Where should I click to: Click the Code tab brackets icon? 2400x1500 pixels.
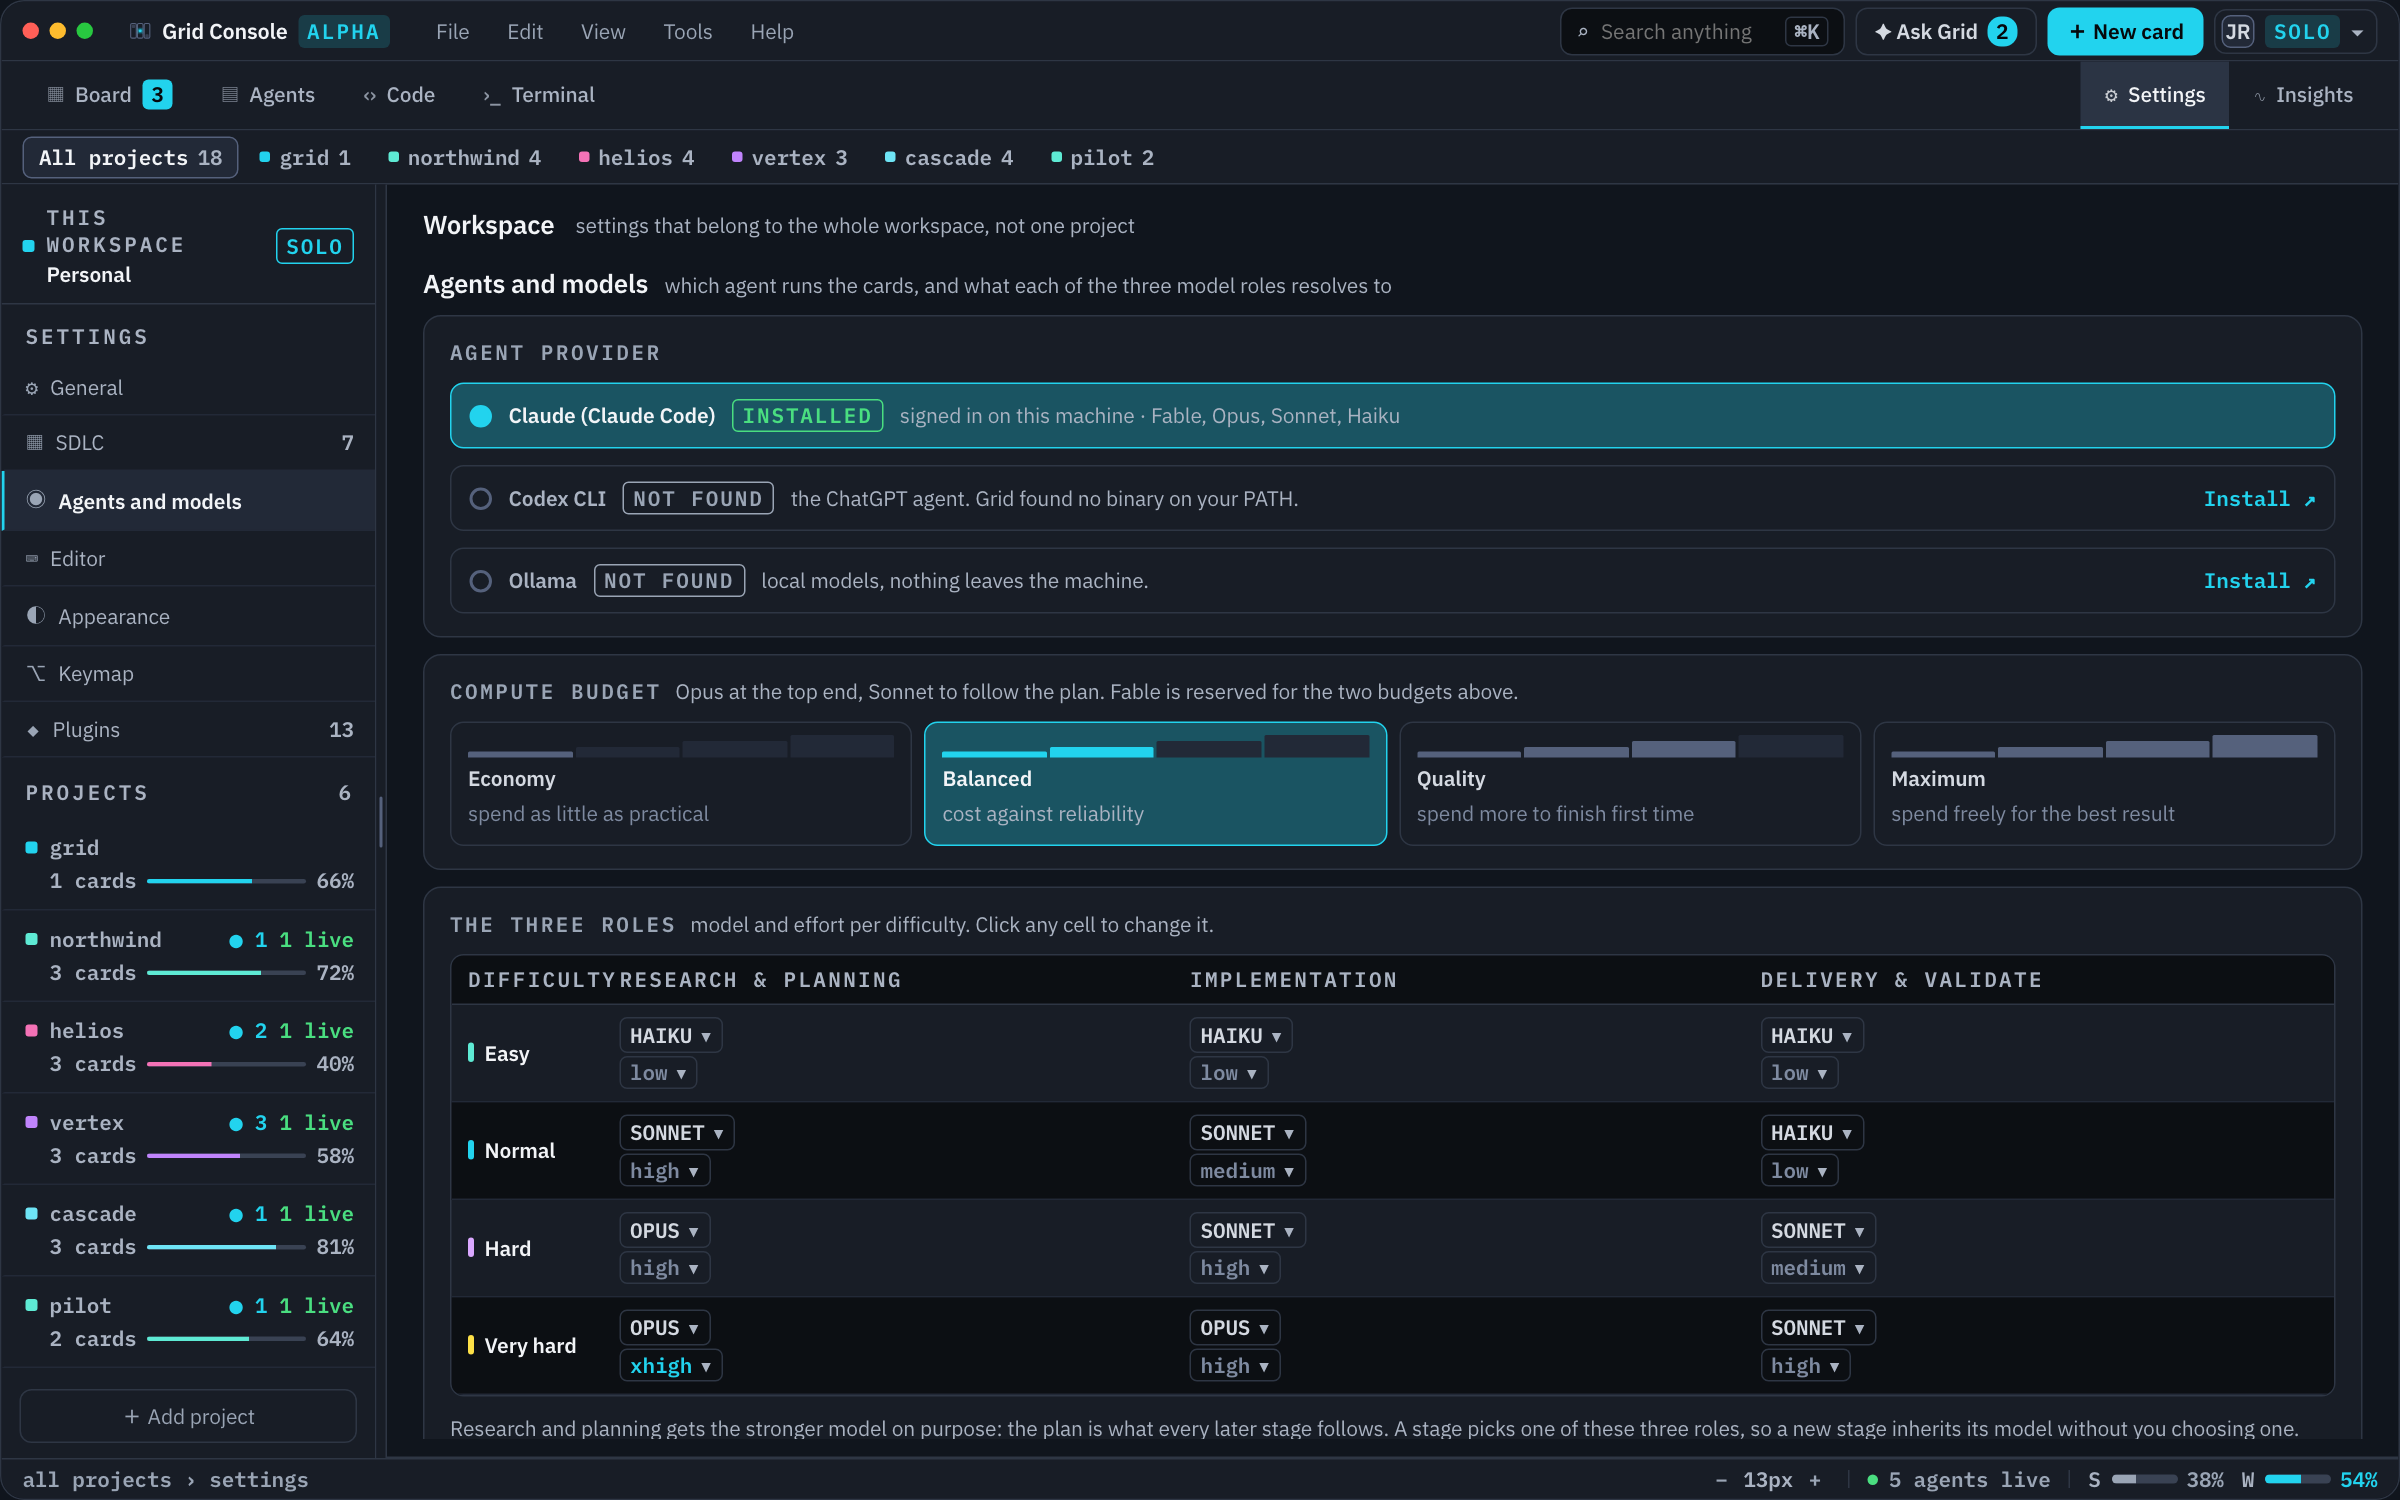[x=370, y=96]
